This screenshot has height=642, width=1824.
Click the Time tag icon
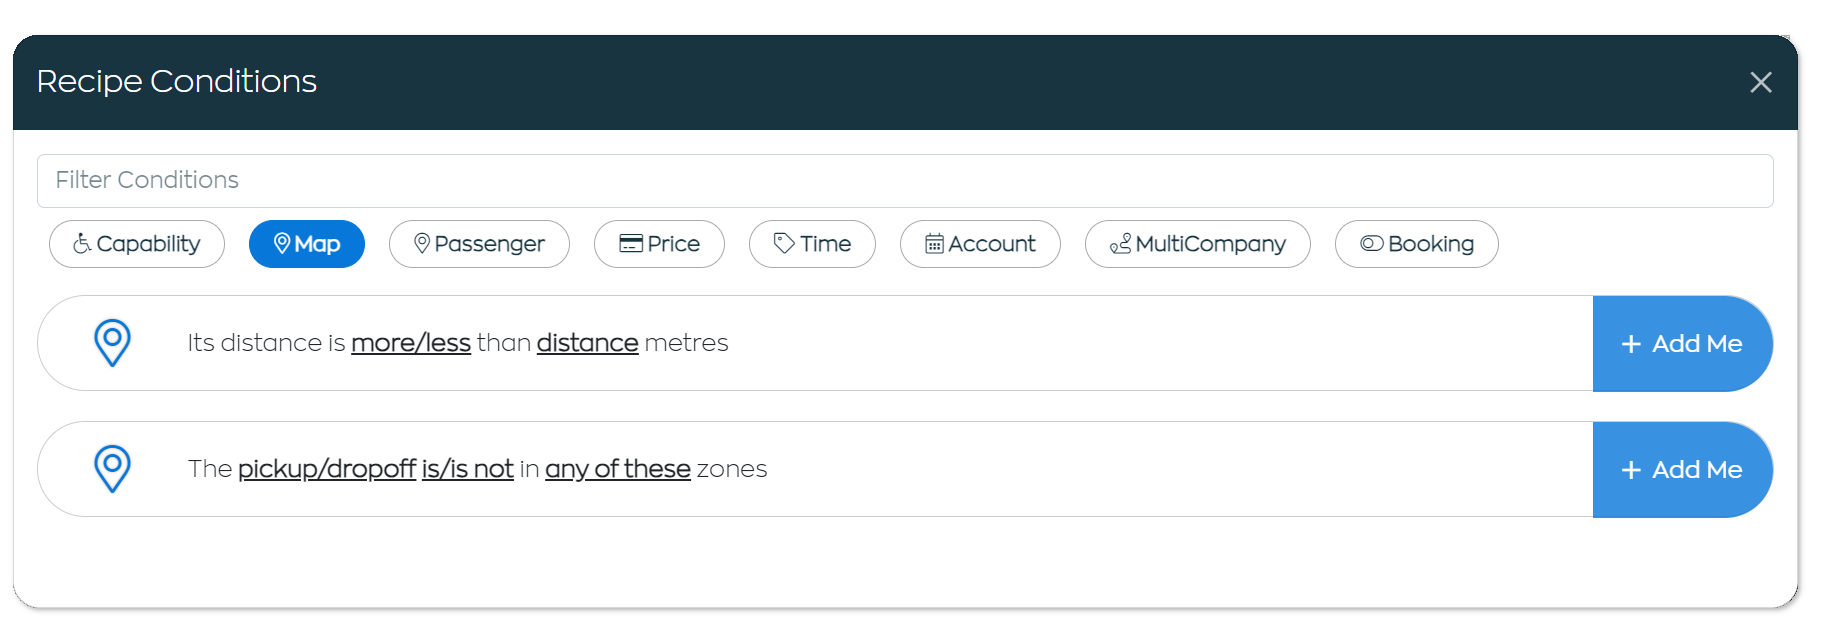[784, 243]
